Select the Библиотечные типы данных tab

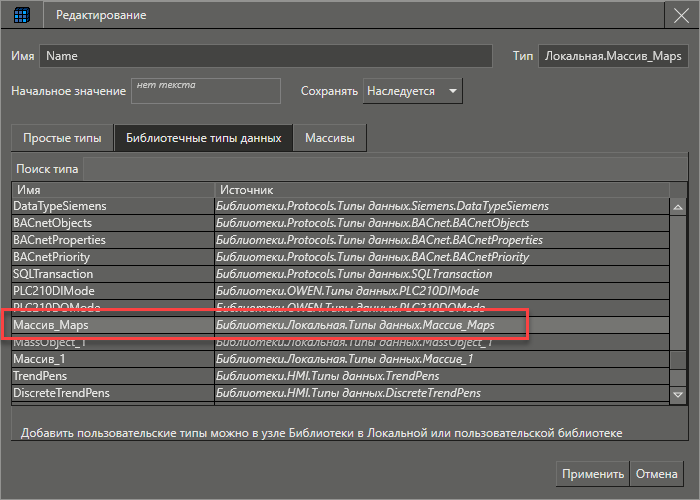point(203,138)
